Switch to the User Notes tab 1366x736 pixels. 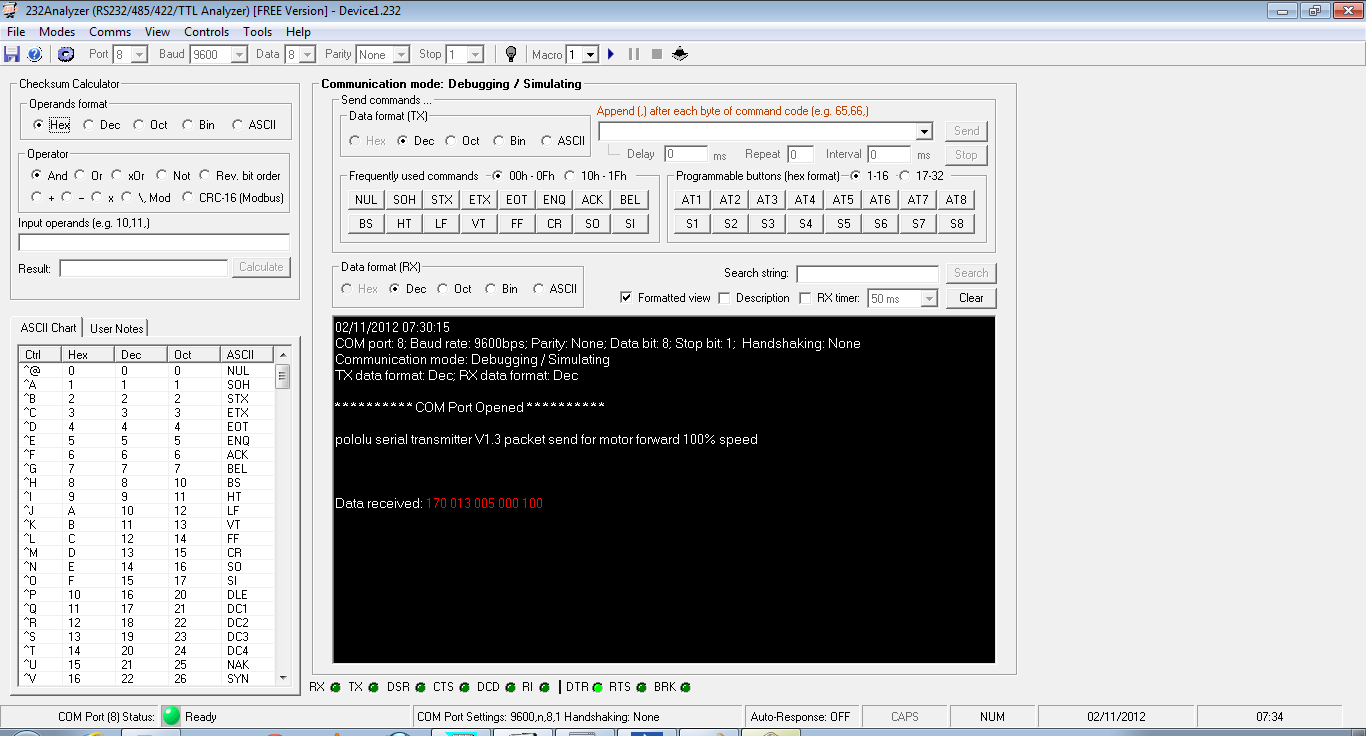pyautogui.click(x=117, y=328)
